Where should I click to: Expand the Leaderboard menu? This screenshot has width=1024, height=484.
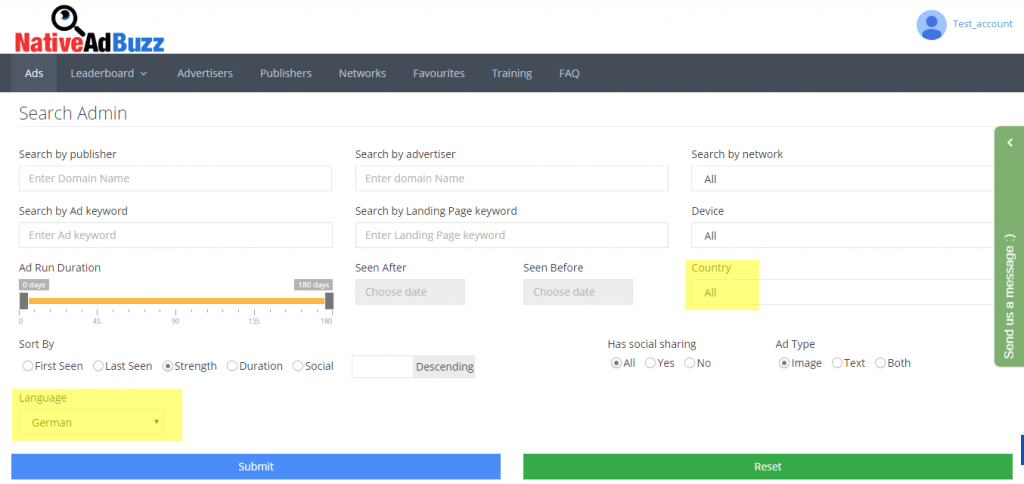(109, 73)
